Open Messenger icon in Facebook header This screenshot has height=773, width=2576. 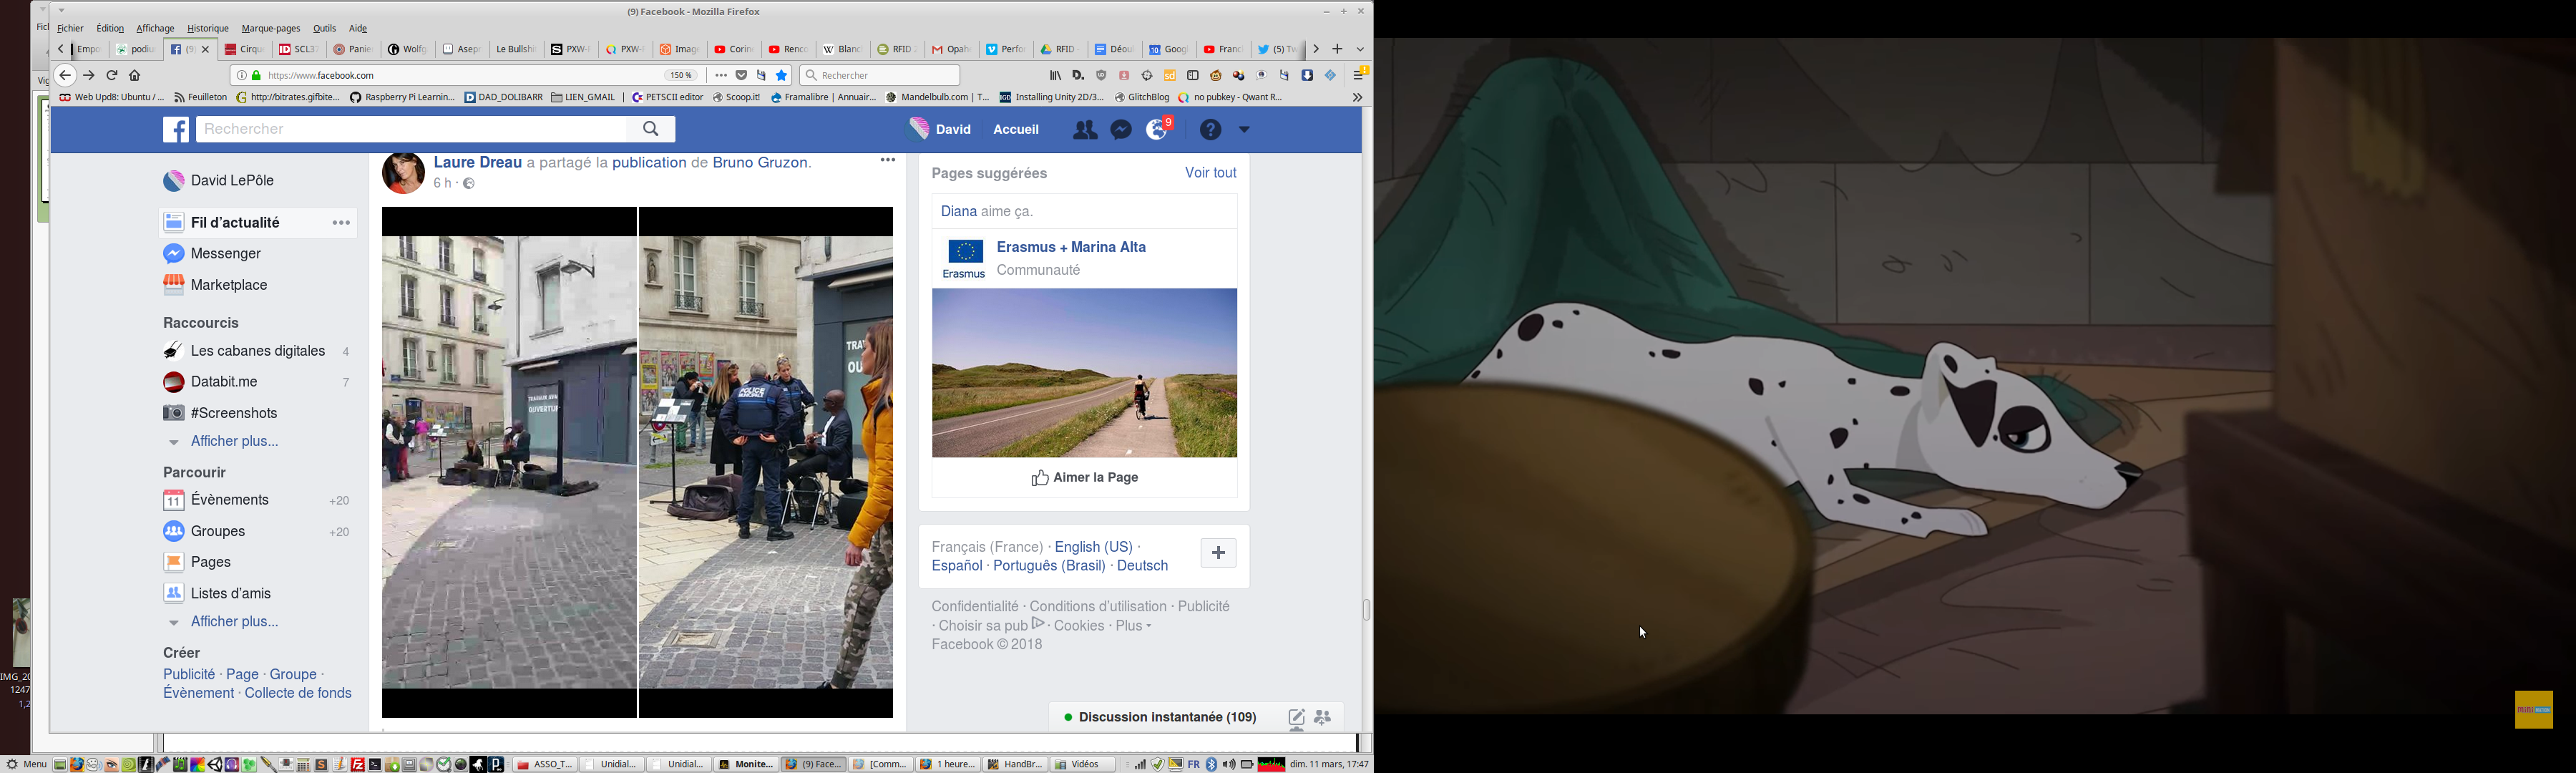coord(1122,130)
